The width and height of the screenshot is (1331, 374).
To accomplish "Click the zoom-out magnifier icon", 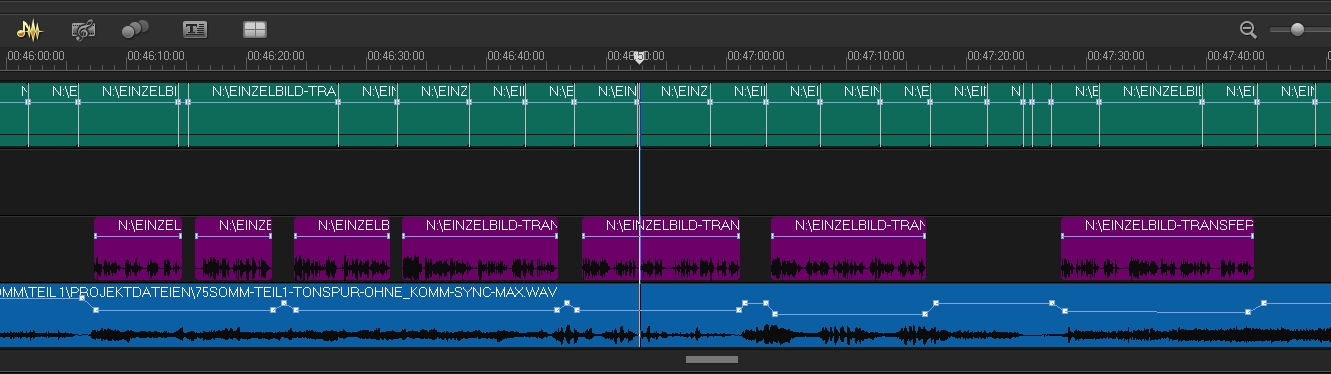I will click(x=1248, y=30).
